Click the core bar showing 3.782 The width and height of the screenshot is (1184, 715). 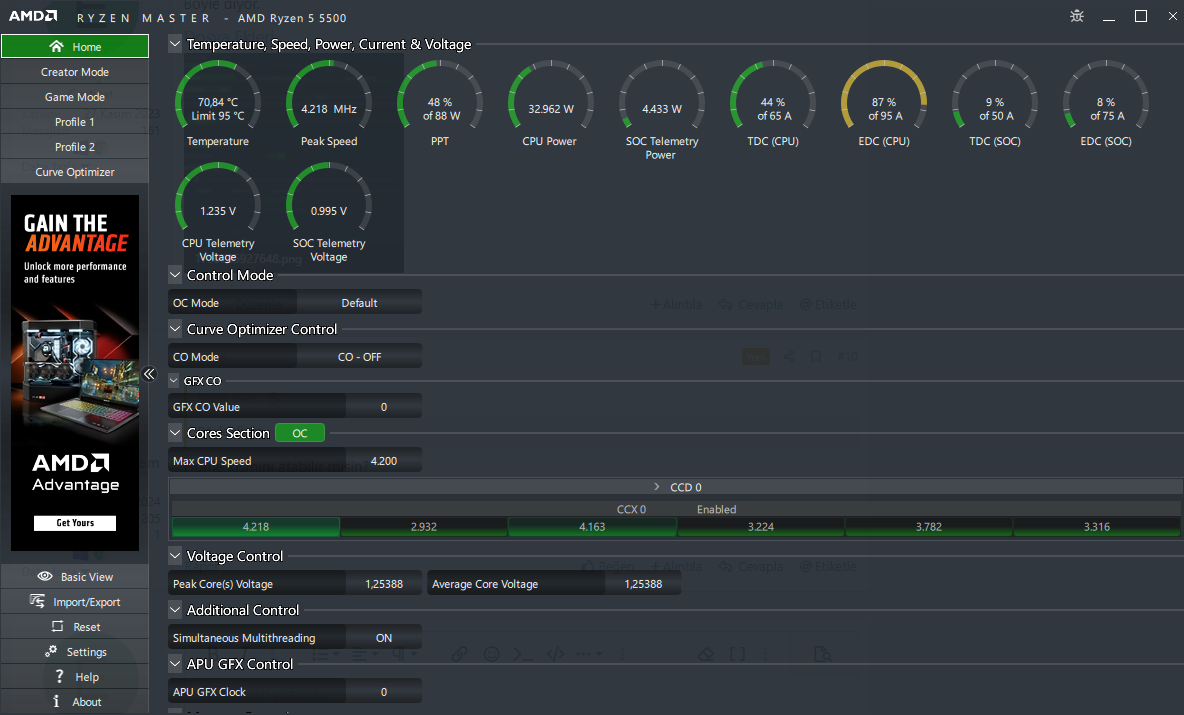click(929, 526)
